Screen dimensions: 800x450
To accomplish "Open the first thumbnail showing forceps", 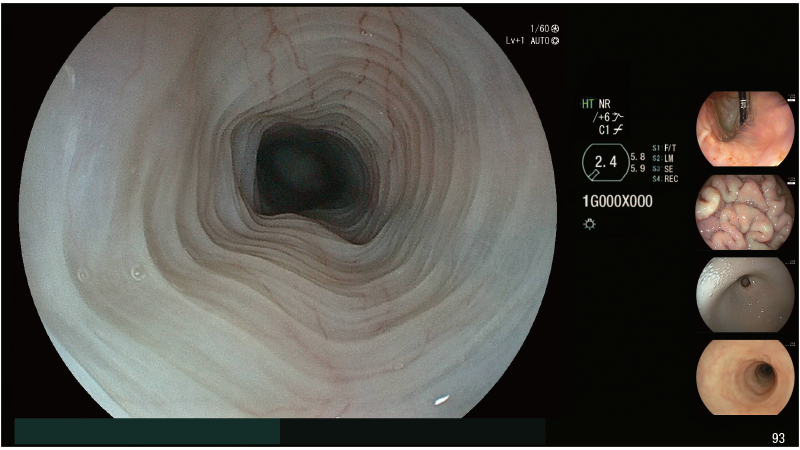I will point(745,129).
